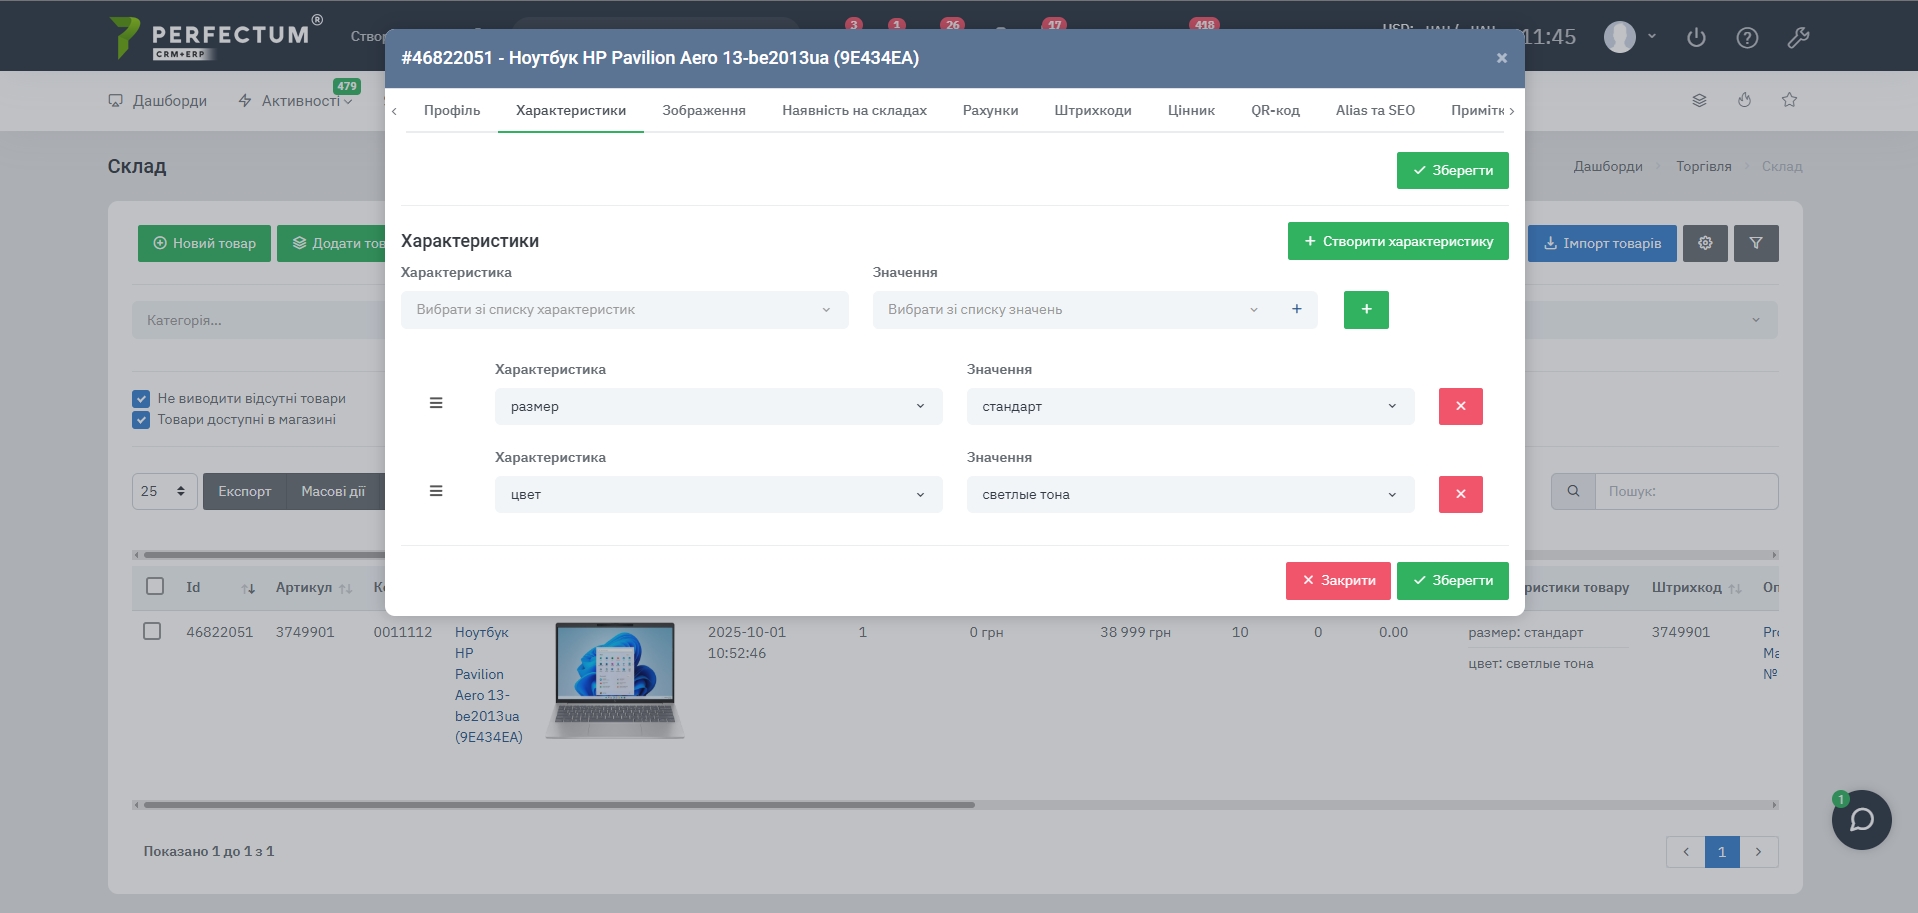Screen dimensions: 1918x913
Task: Delete the размер characteristic row
Action: point(1460,406)
